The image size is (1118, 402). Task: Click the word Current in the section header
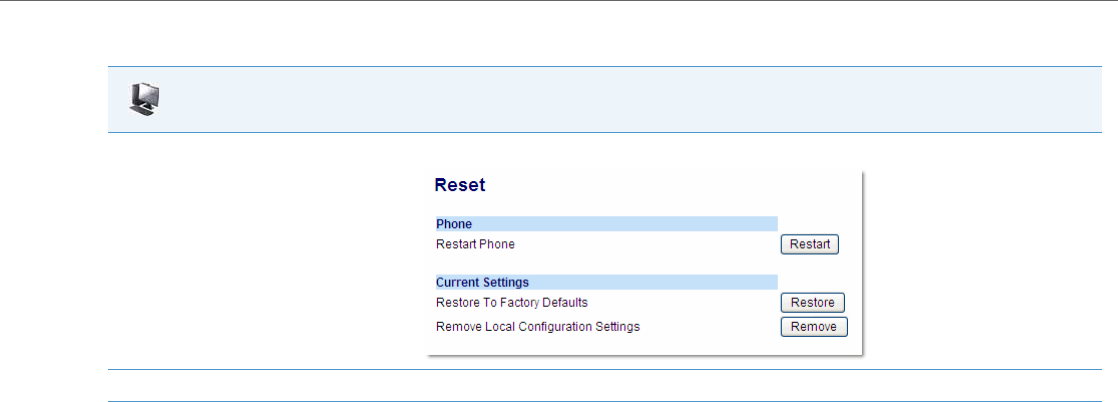pyautogui.click(x=457, y=283)
